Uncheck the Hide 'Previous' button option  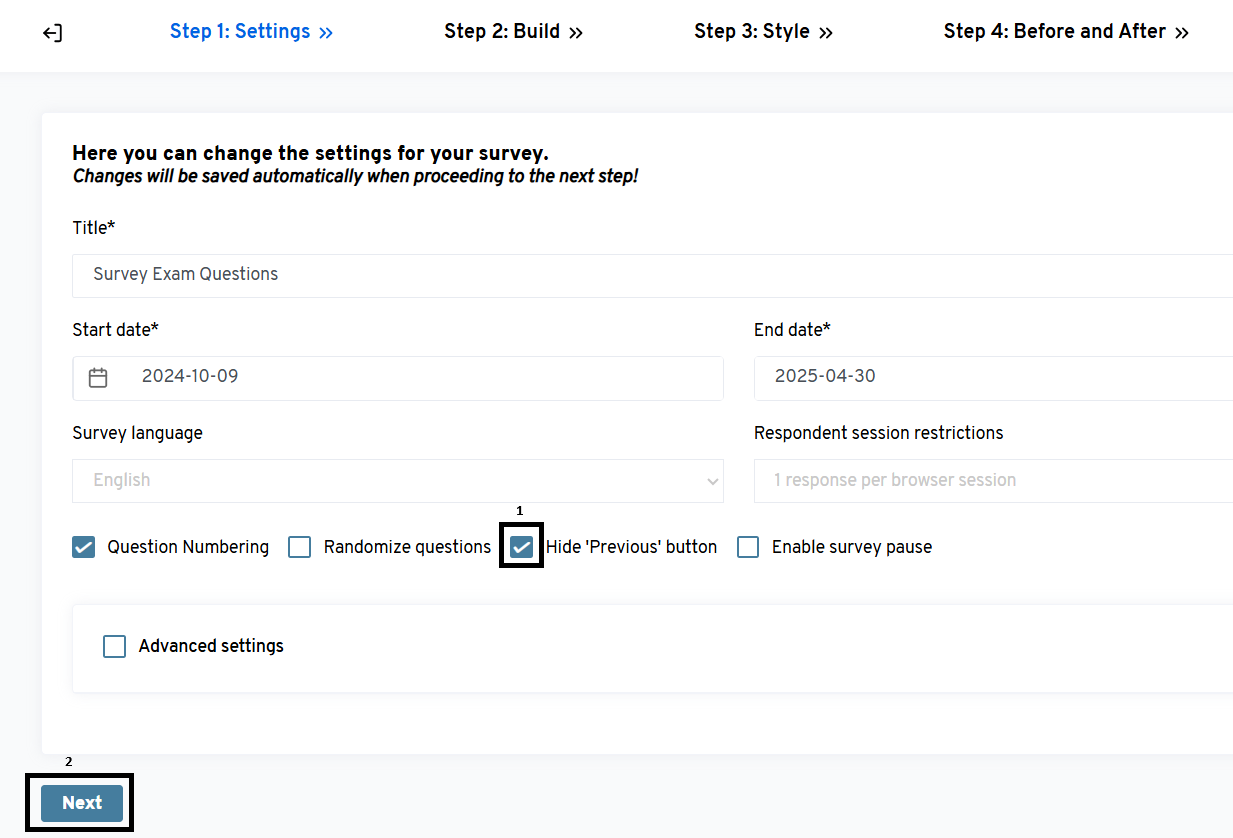pos(522,548)
